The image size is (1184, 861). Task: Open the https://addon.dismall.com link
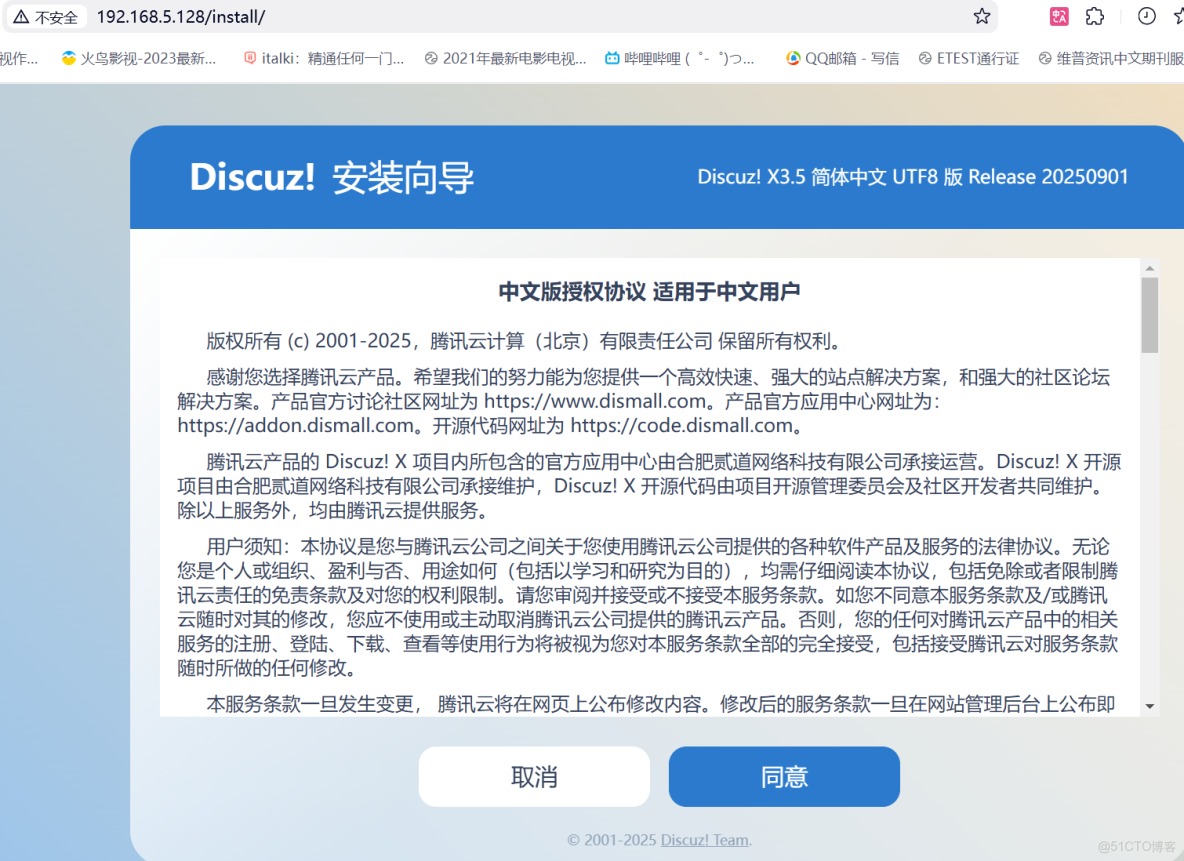(287, 425)
